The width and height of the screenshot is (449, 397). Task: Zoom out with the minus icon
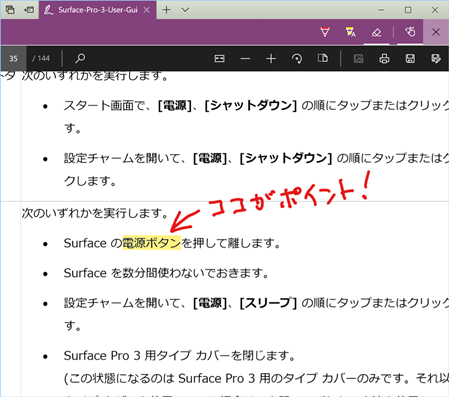click(245, 59)
